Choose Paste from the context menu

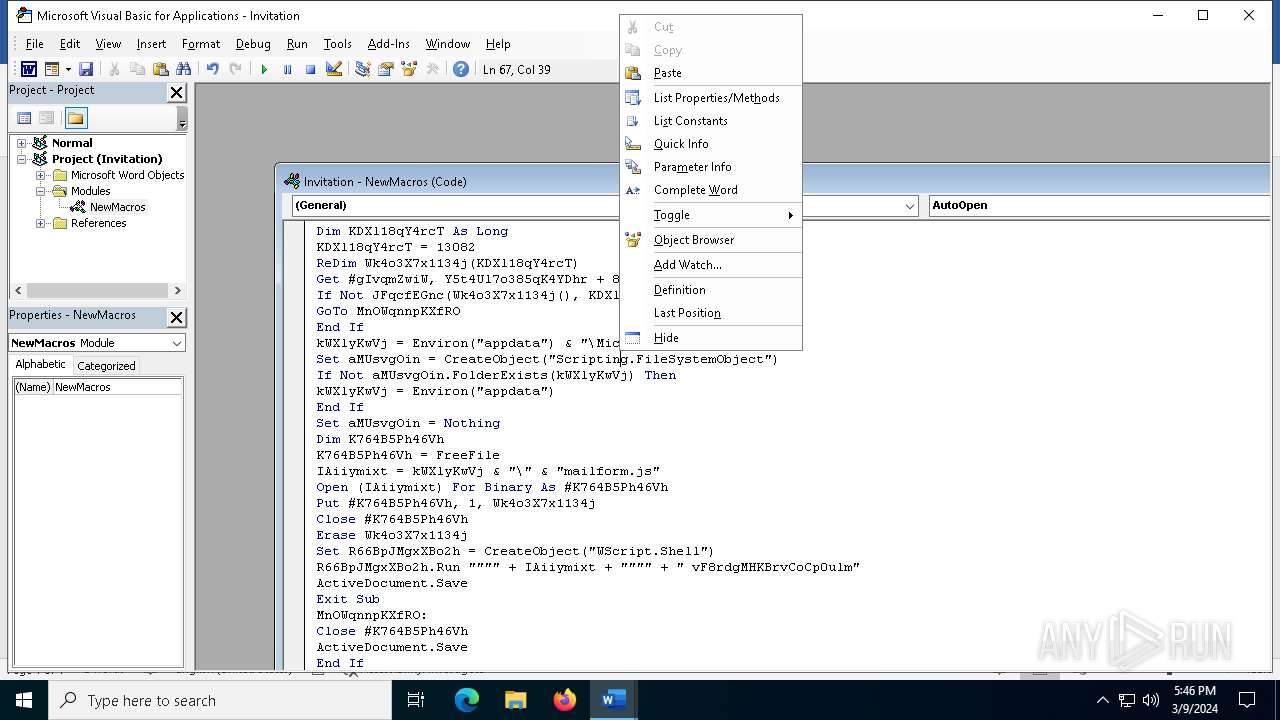coord(711,73)
